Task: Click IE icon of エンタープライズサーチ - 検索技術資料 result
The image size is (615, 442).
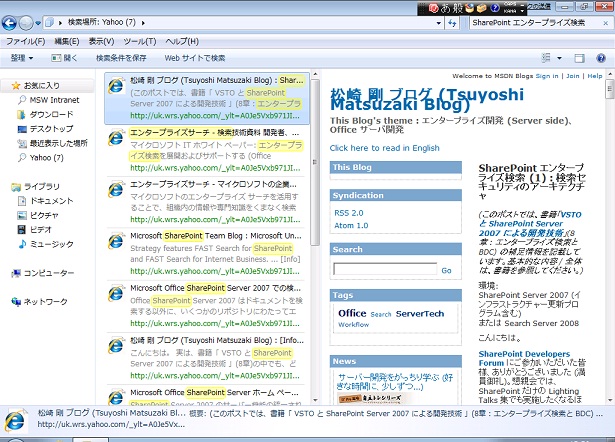Action: [x=116, y=137]
